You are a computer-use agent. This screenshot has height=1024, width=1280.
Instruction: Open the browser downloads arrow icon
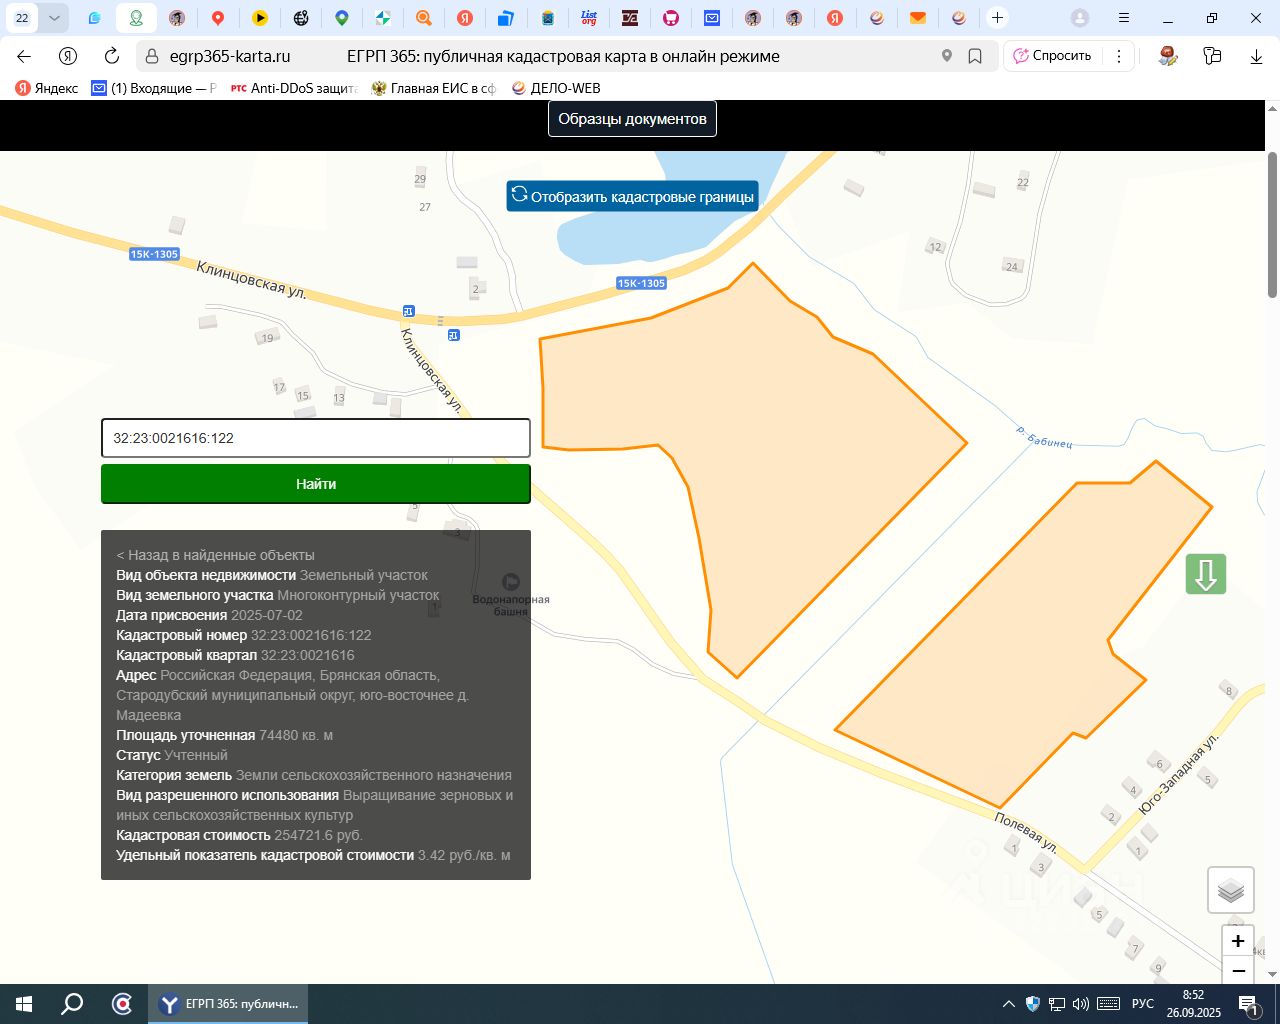[1257, 56]
